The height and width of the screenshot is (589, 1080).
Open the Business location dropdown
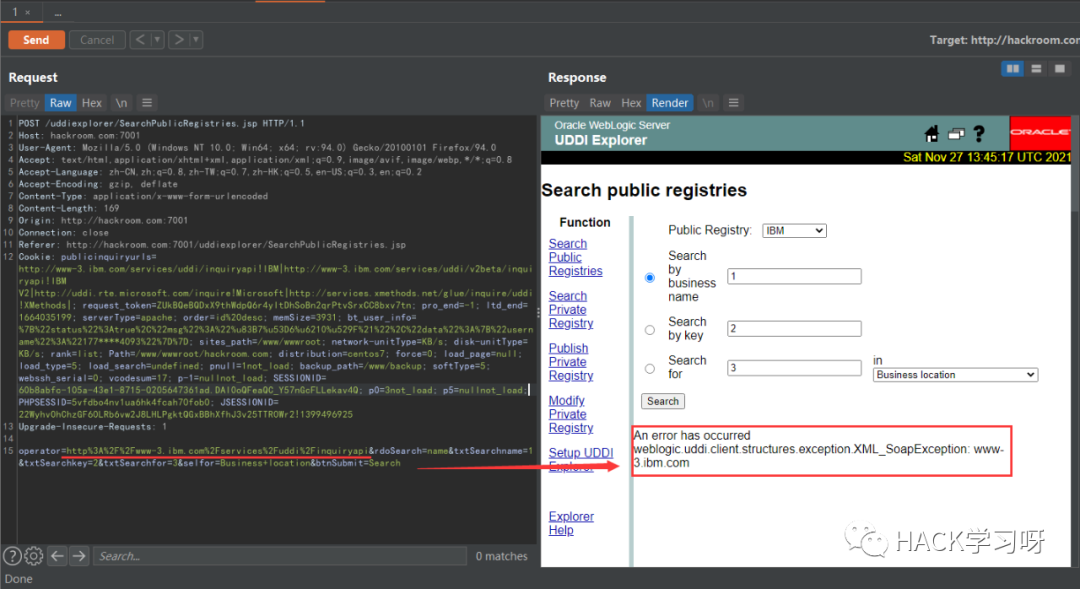(x=955, y=375)
